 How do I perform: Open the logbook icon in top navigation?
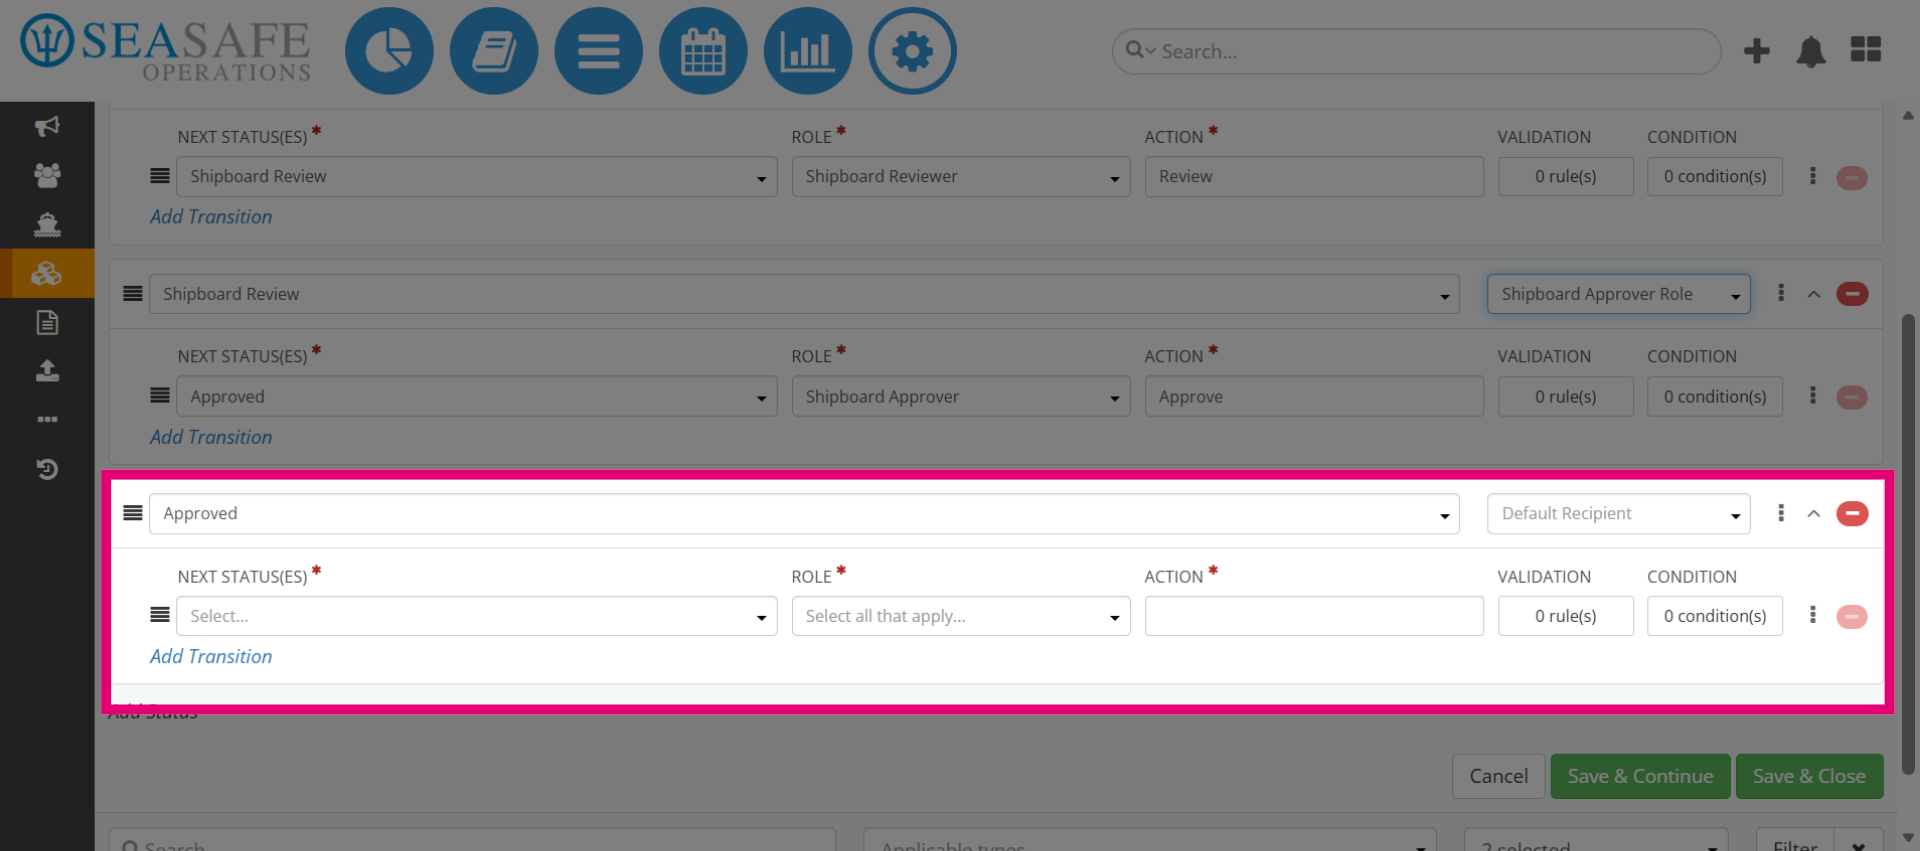pyautogui.click(x=494, y=51)
